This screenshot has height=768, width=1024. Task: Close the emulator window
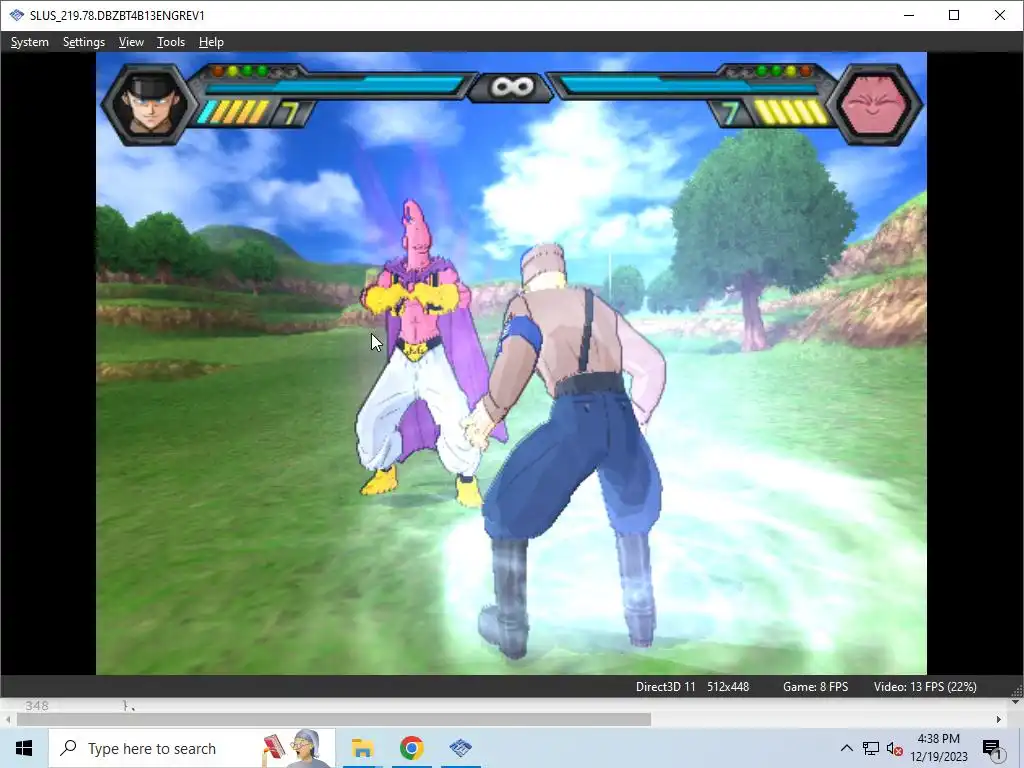click(1000, 15)
